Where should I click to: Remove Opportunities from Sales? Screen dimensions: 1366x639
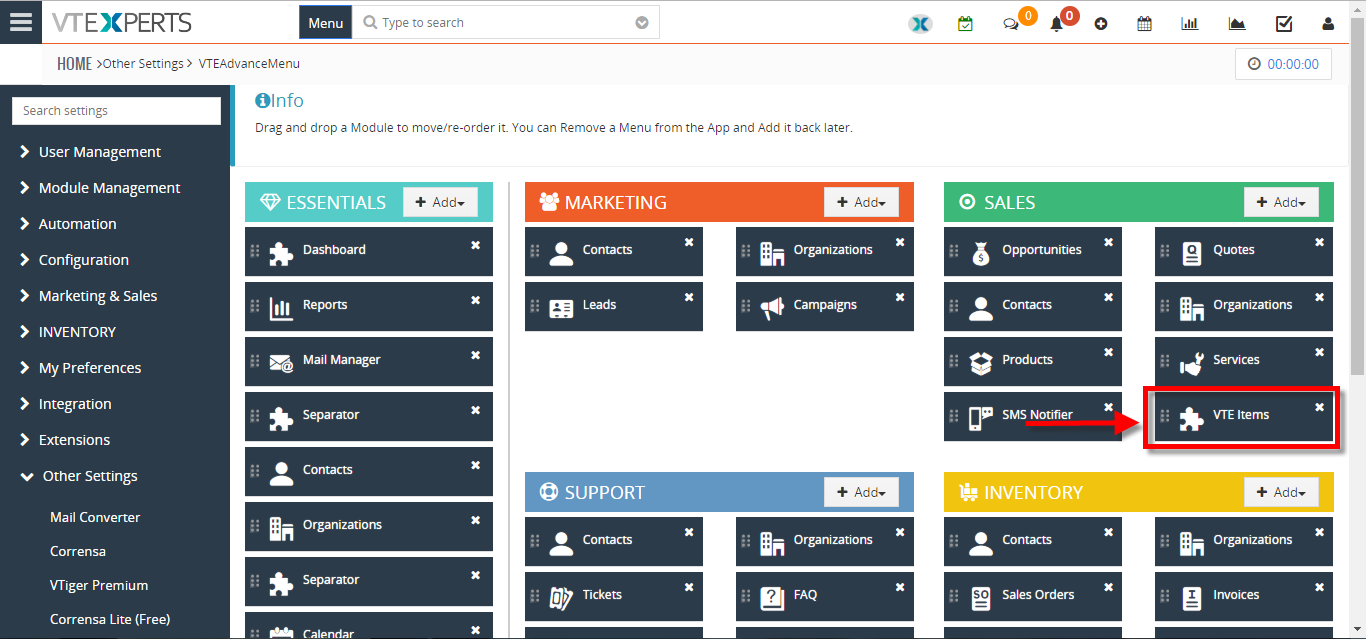[1109, 243]
